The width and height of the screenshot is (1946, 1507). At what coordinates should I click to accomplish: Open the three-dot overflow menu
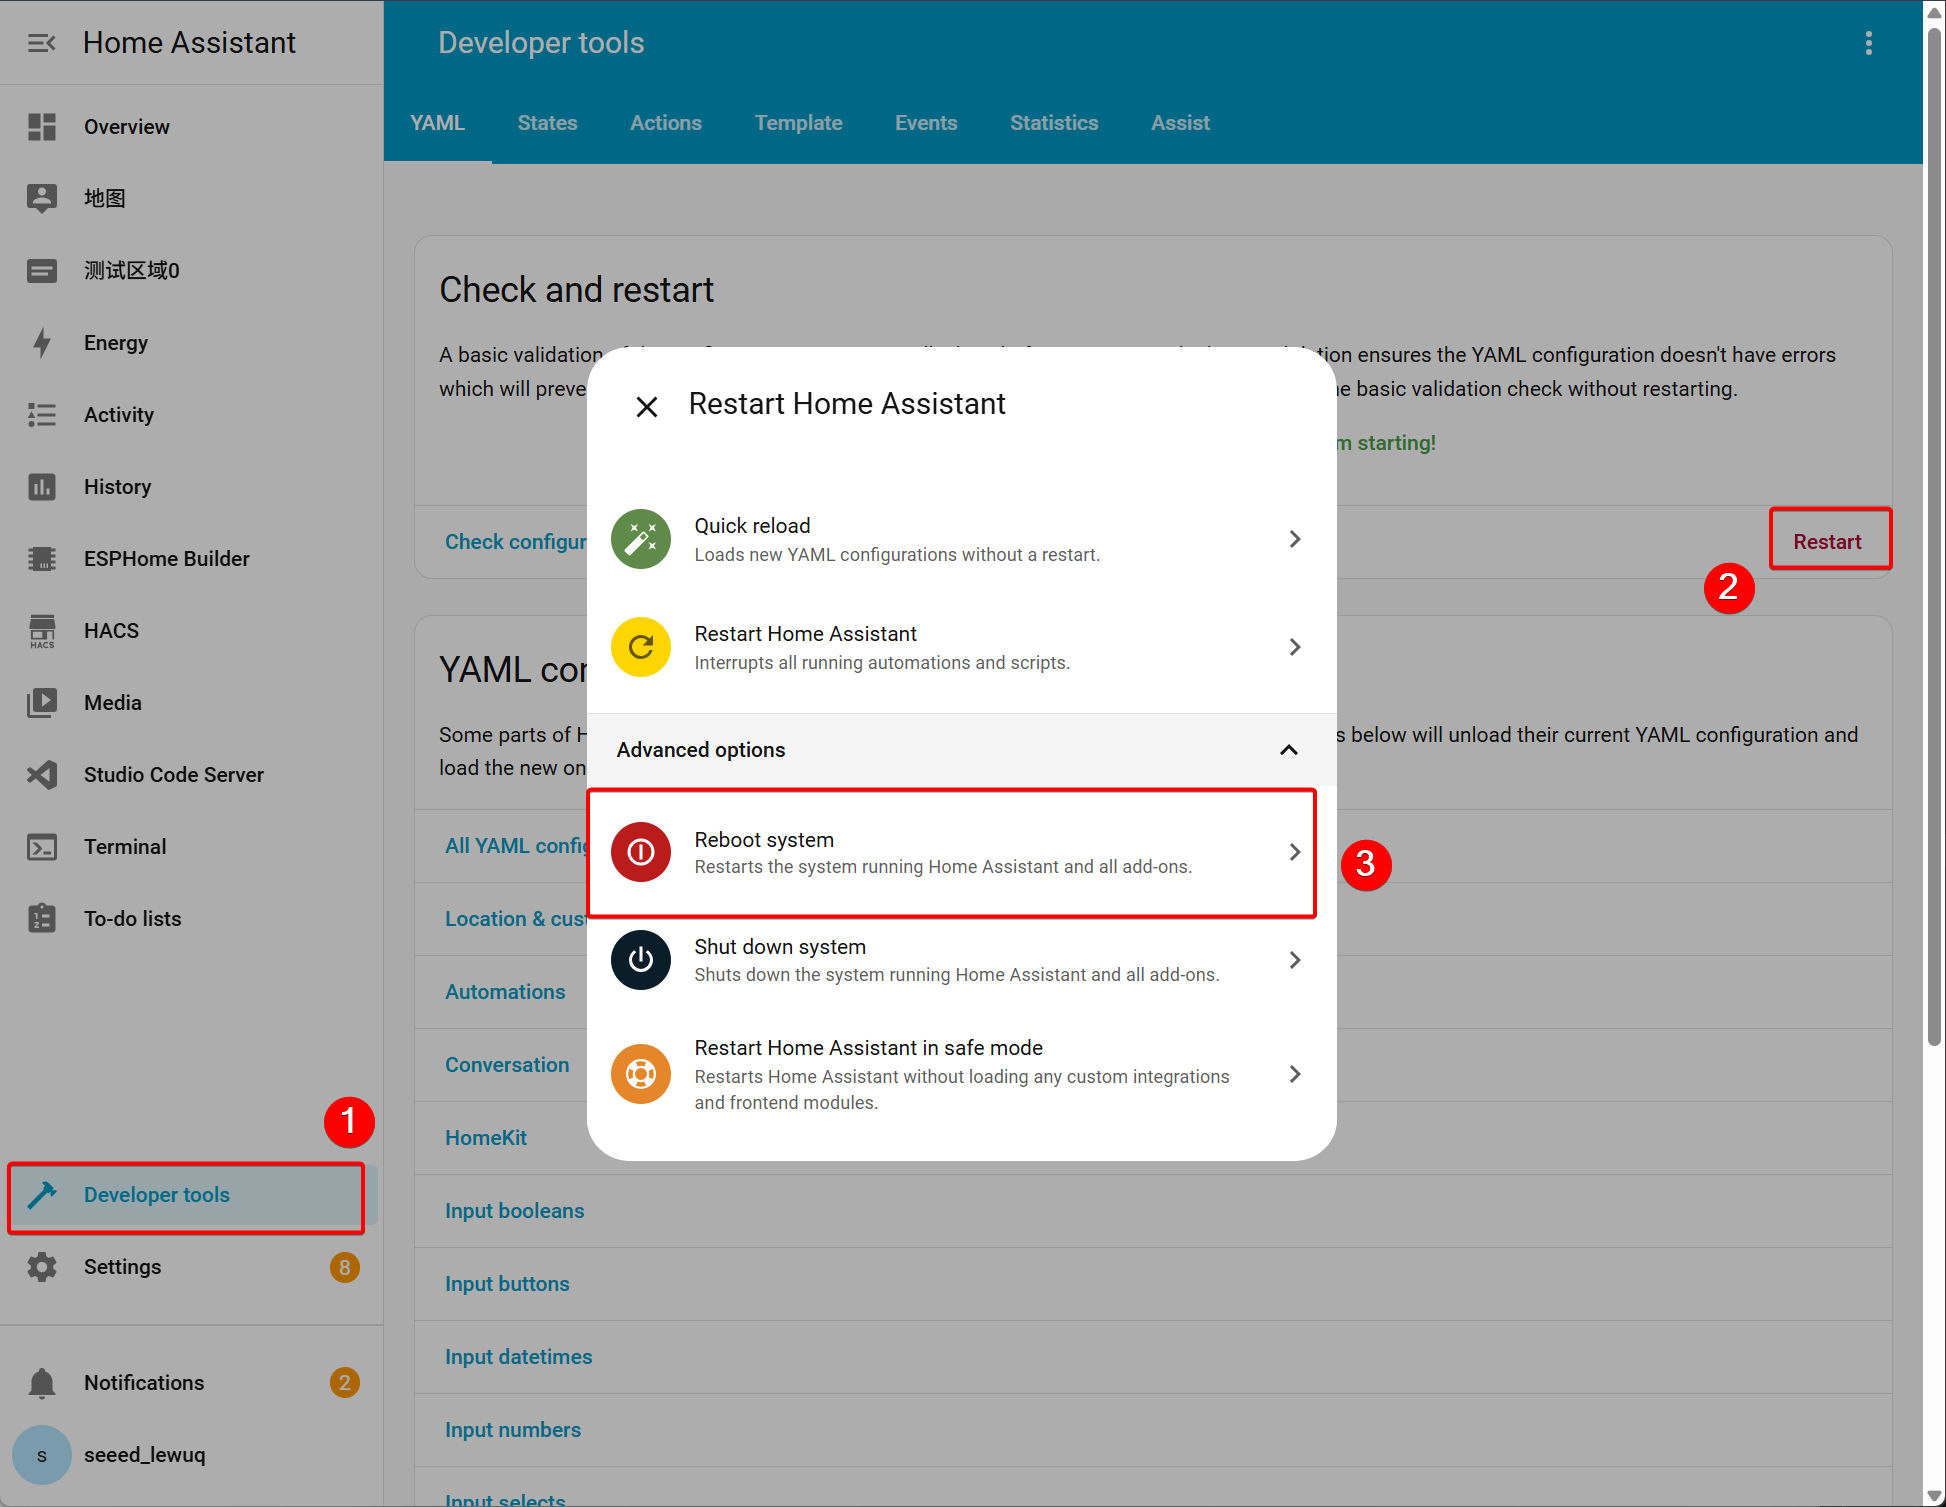[x=1868, y=43]
